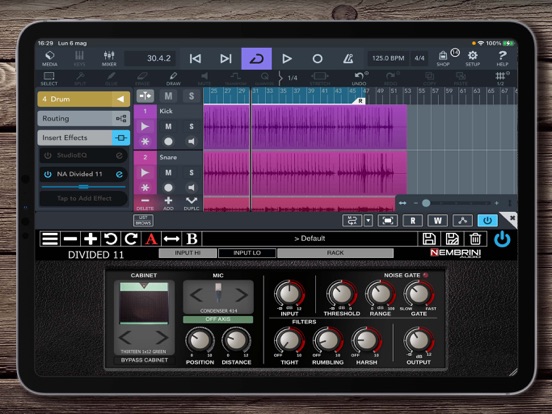Jump to next marker
The width and height of the screenshot is (552, 414).
226,59
